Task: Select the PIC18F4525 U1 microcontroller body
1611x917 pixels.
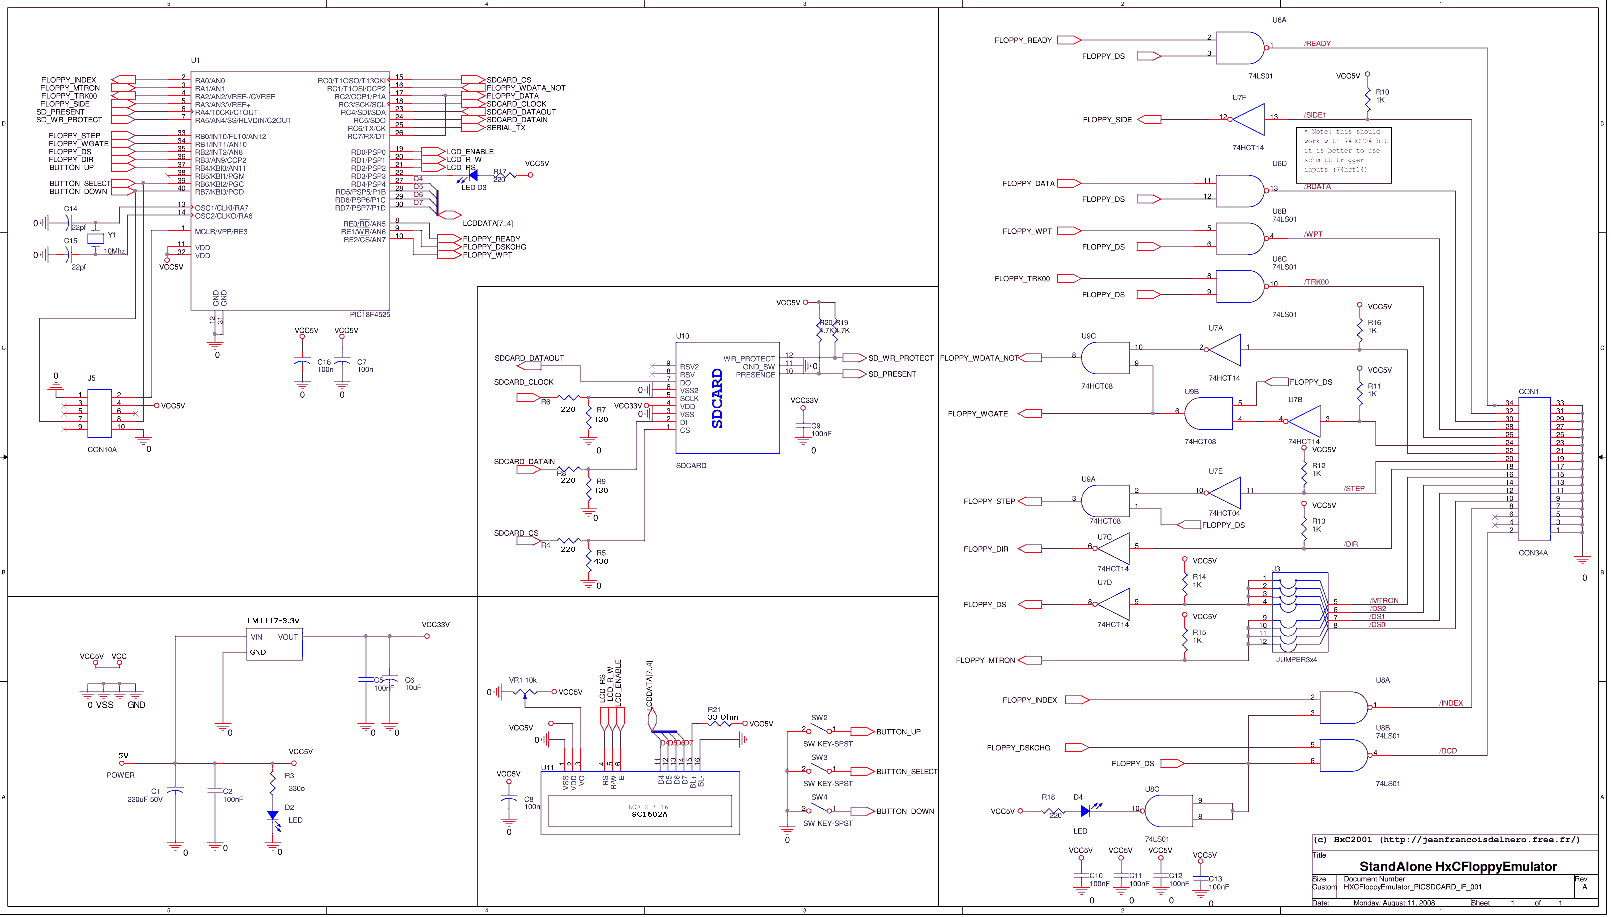Action: tap(290, 190)
